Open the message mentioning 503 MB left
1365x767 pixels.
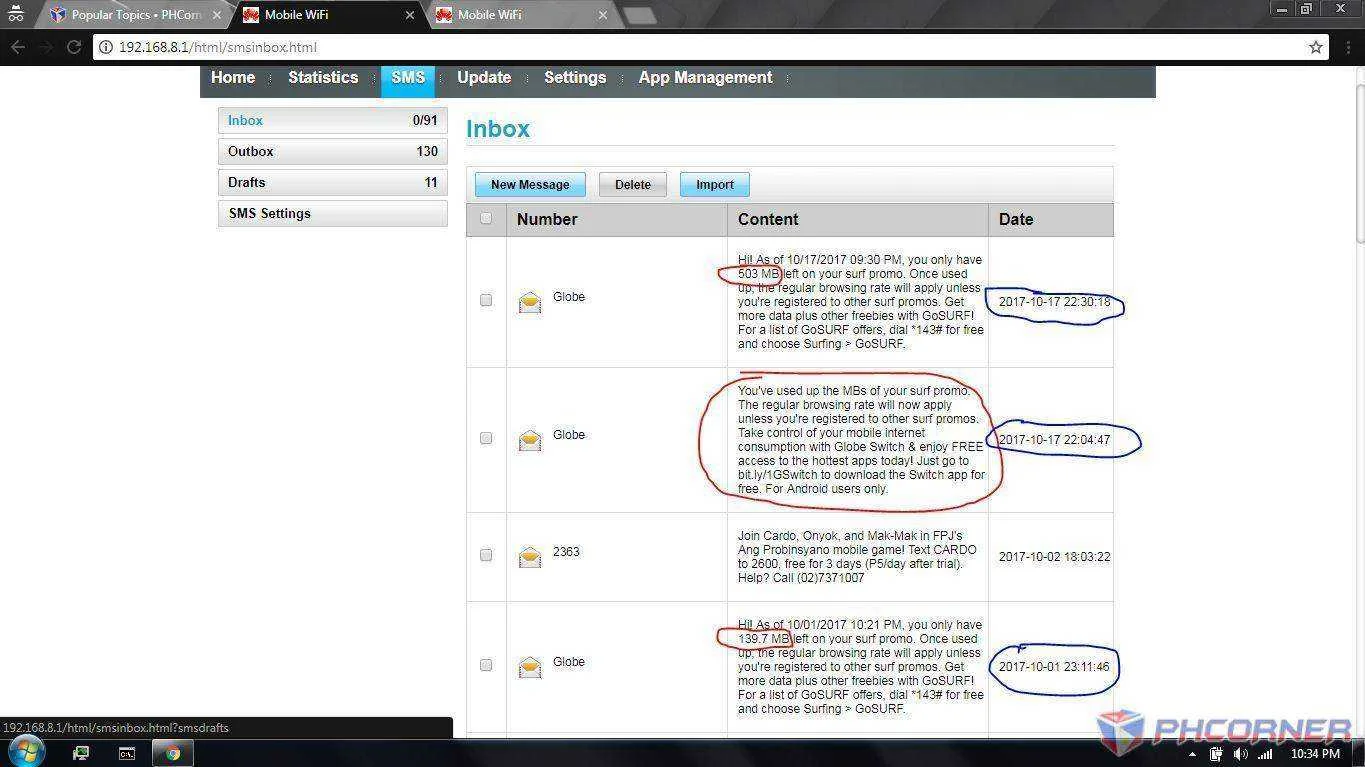click(x=860, y=302)
